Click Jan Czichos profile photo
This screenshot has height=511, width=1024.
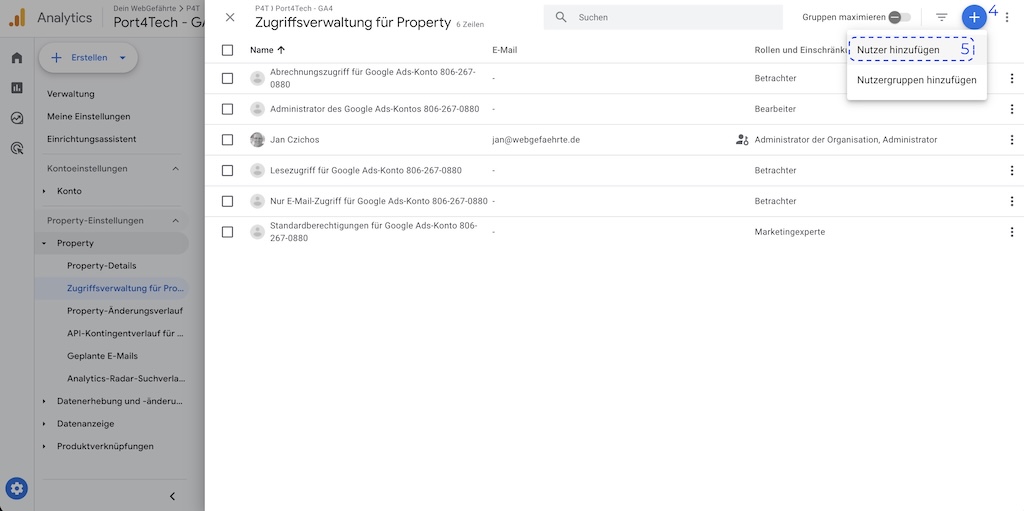coord(257,140)
